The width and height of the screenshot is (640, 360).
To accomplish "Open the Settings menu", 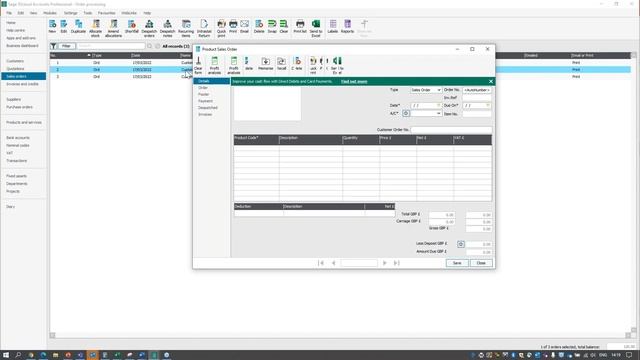I will pos(70,13).
